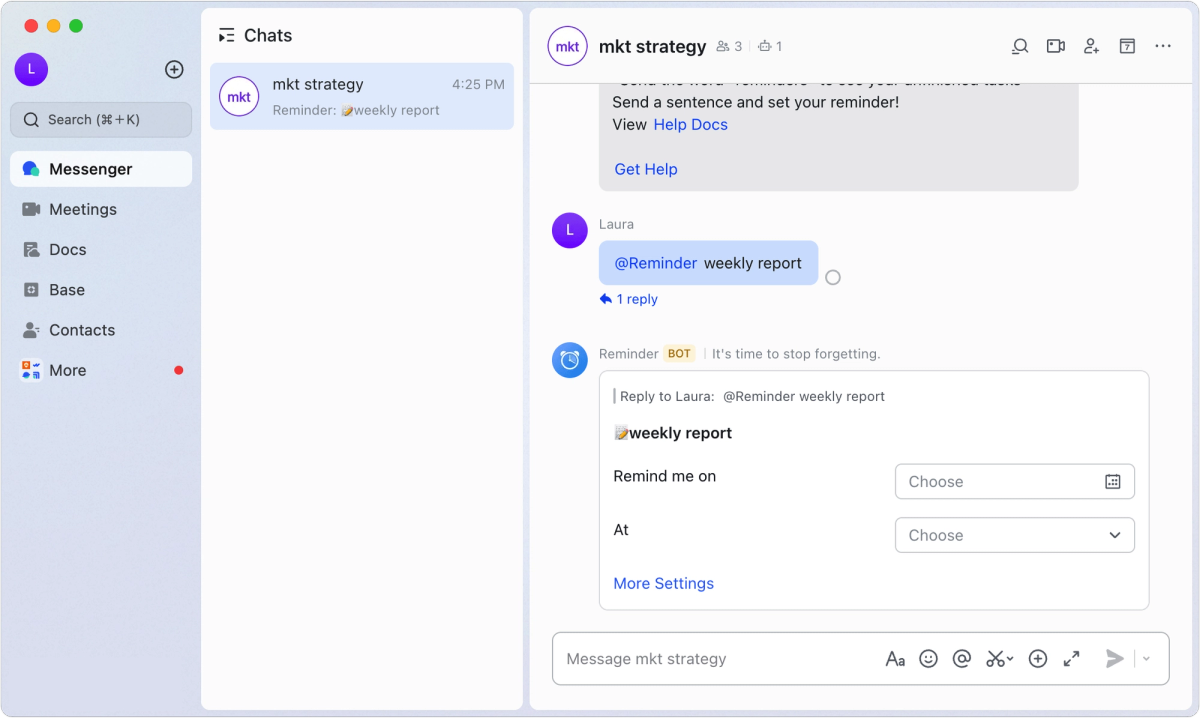Click the mkt group avatar in chat header

pos(567,46)
